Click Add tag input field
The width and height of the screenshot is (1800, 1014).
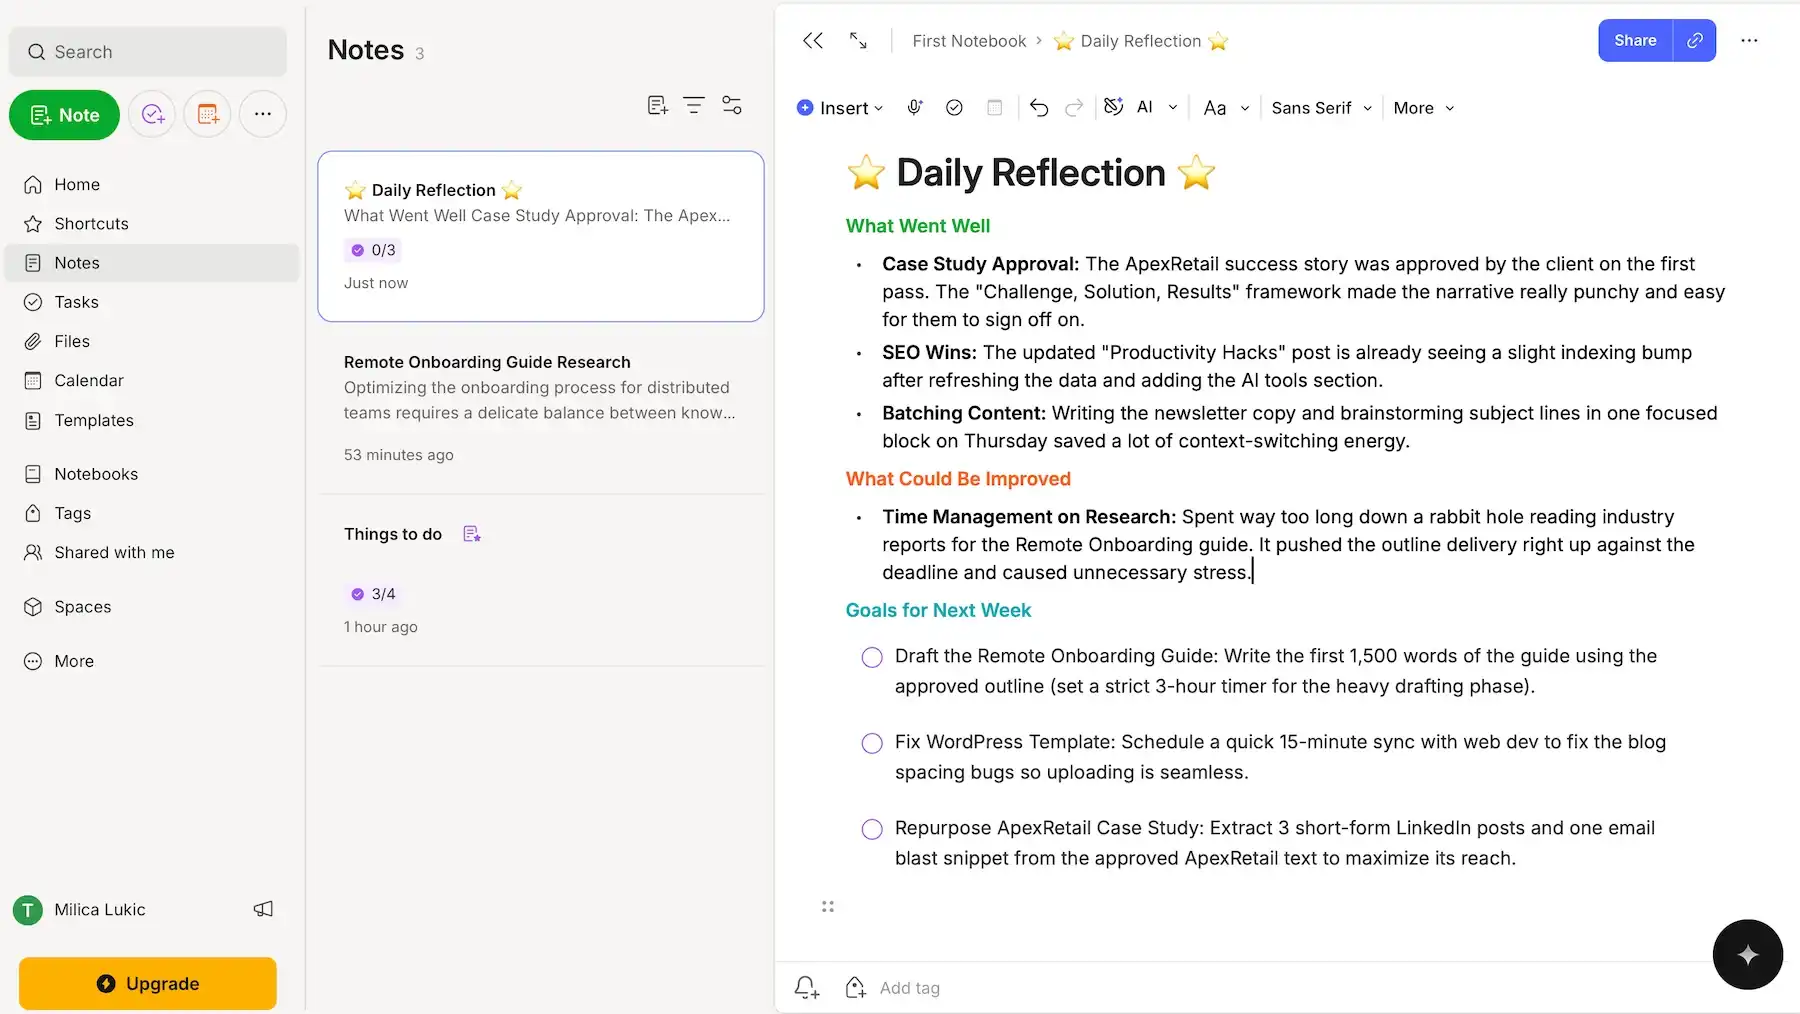[x=910, y=988]
